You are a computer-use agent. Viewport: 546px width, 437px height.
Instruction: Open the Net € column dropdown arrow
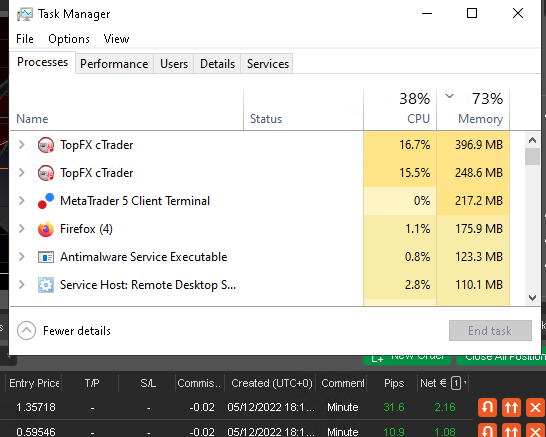pos(465,383)
